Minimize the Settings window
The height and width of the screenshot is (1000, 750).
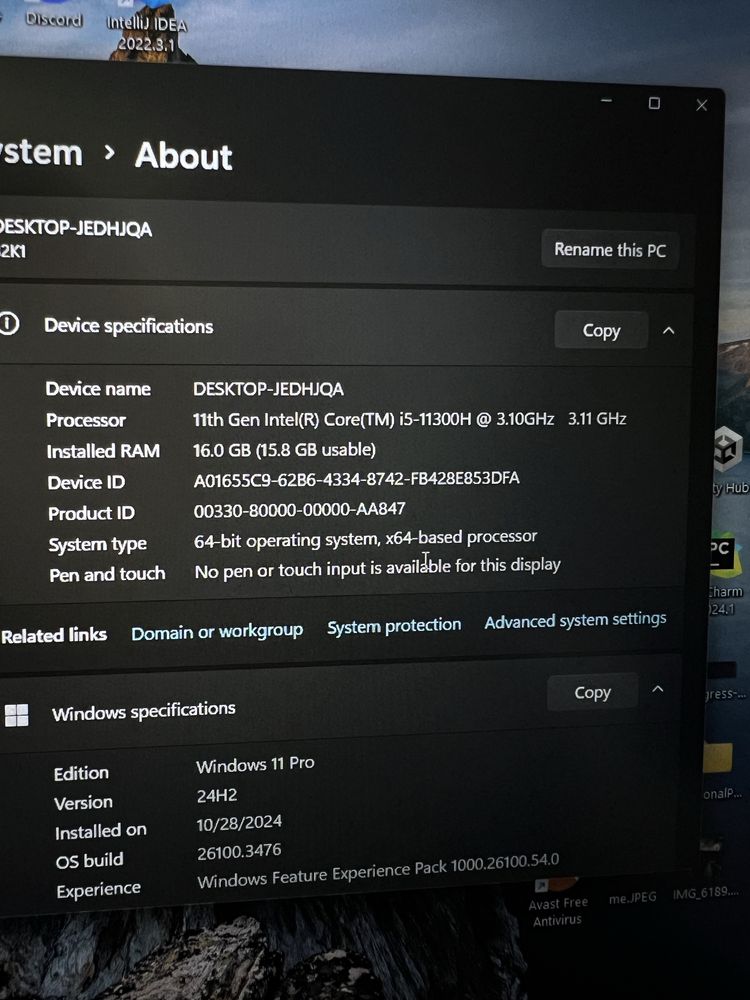point(606,101)
